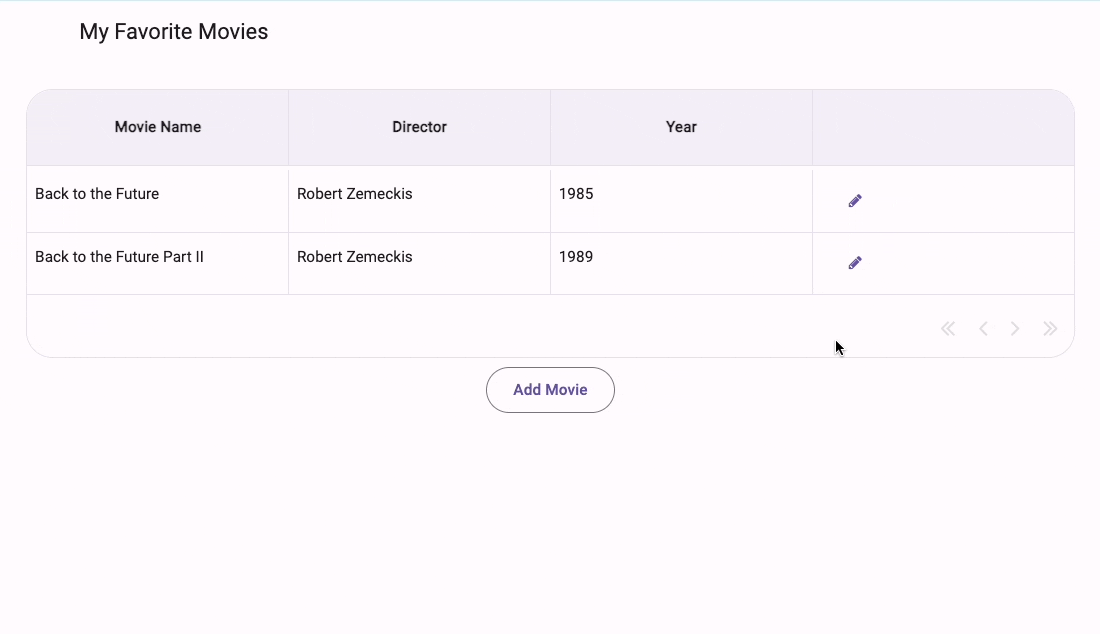Select the Director column header
Image resolution: width=1100 pixels, height=634 pixels.
pyautogui.click(x=420, y=127)
